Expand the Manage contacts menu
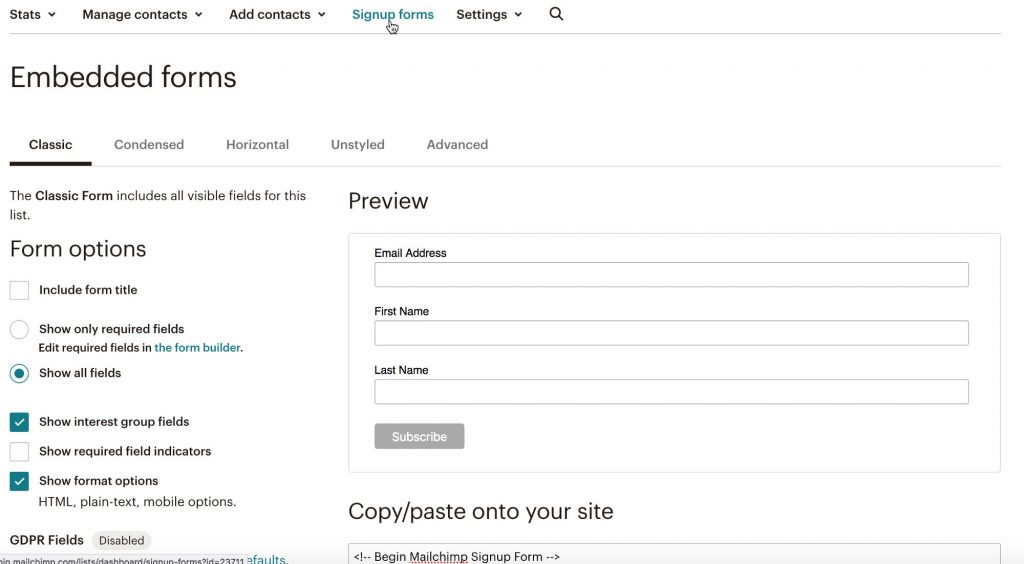 tap(142, 15)
